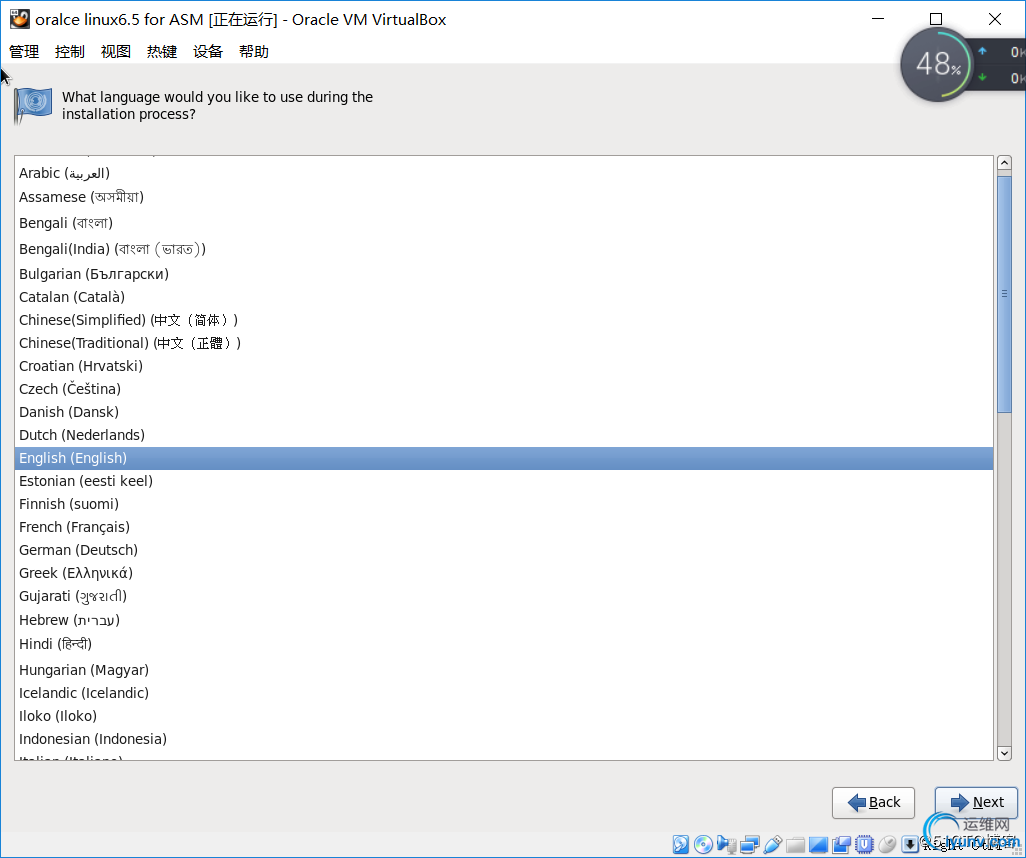Click the CPU virtualization status icon
The image size is (1026, 858).
pyautogui.click(x=864, y=844)
